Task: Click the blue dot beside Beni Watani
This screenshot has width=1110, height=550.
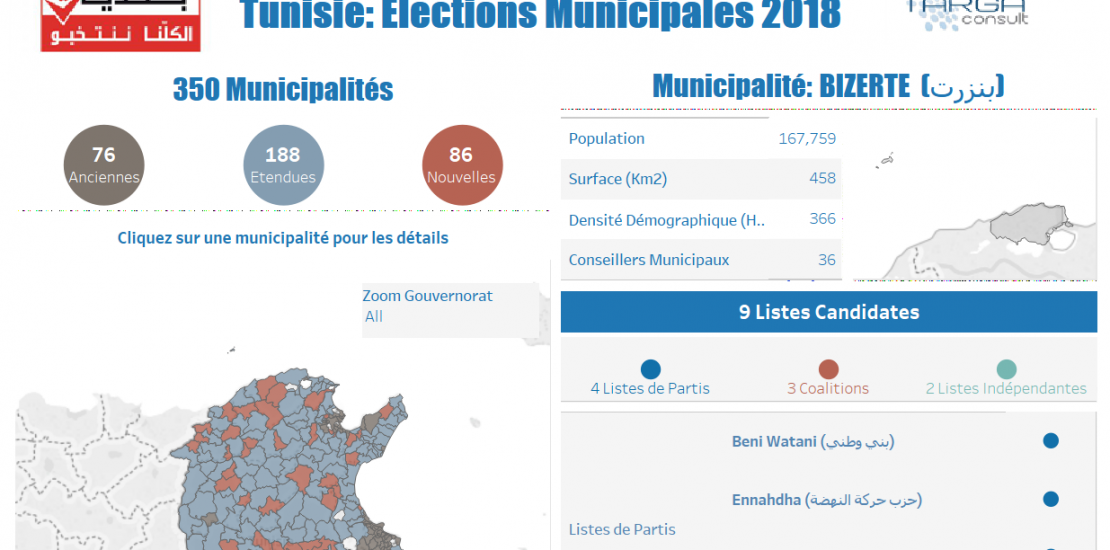Action: 1050,441
